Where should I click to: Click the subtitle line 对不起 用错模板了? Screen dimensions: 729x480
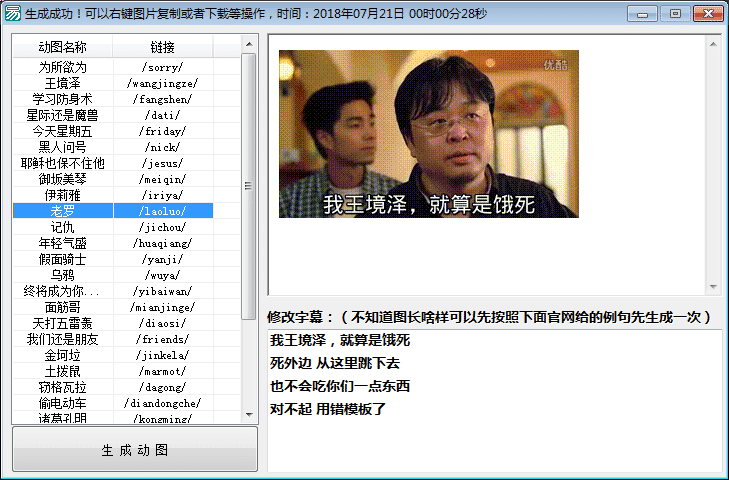(x=328, y=409)
